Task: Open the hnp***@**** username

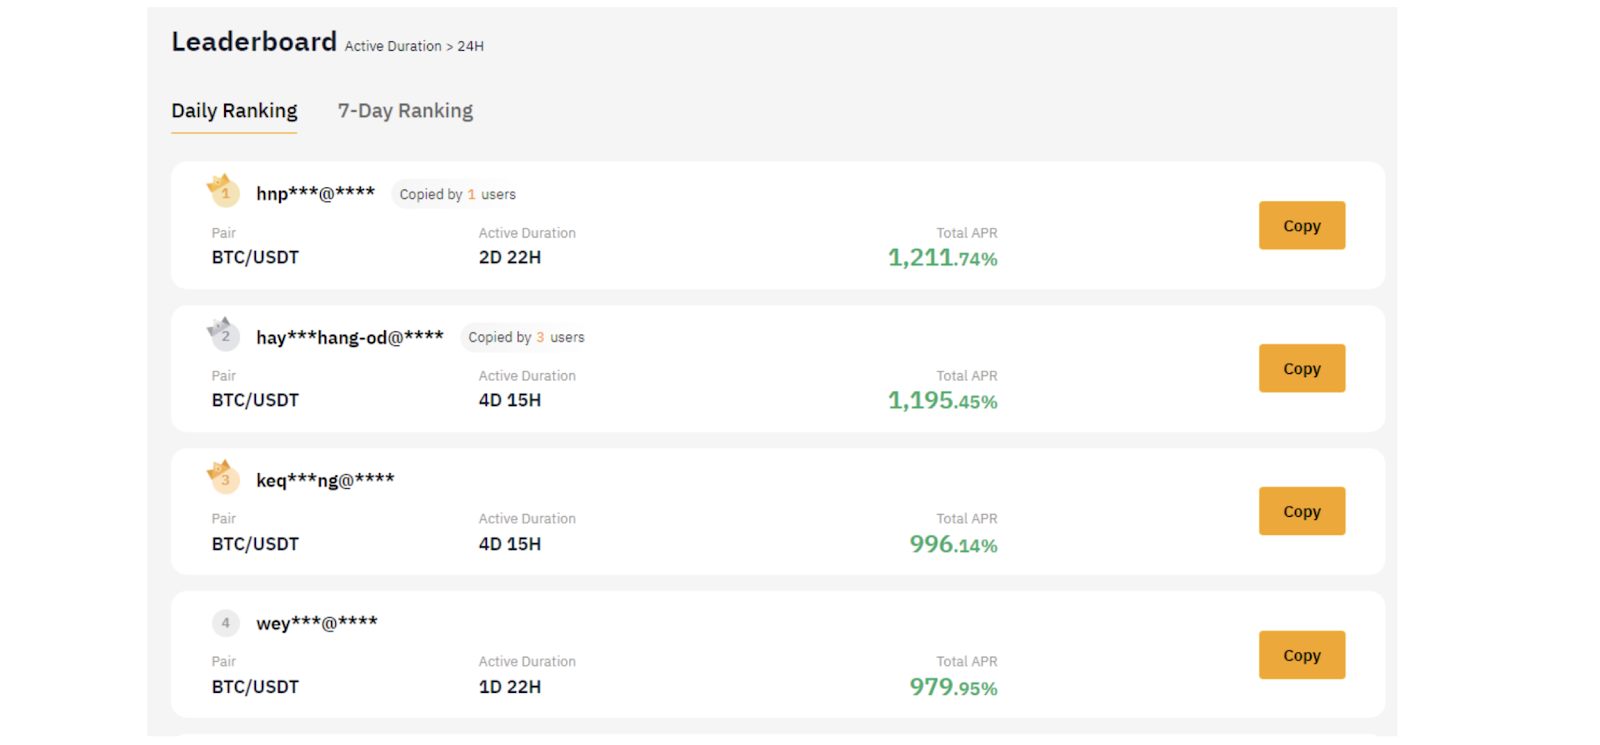Action: click(x=315, y=193)
